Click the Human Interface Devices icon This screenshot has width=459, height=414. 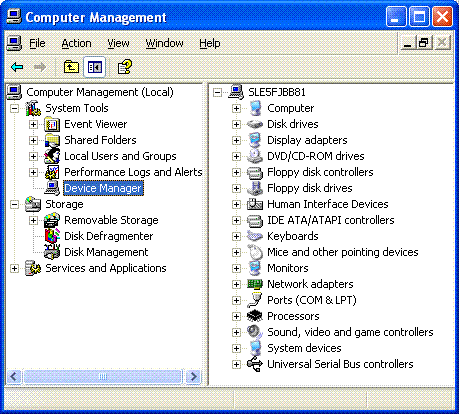(255, 204)
